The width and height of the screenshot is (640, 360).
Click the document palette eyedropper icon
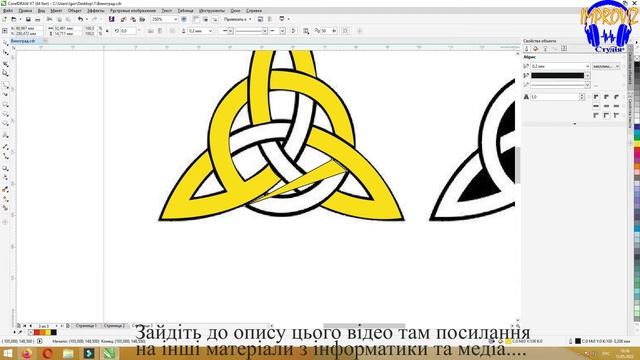(x=20, y=333)
